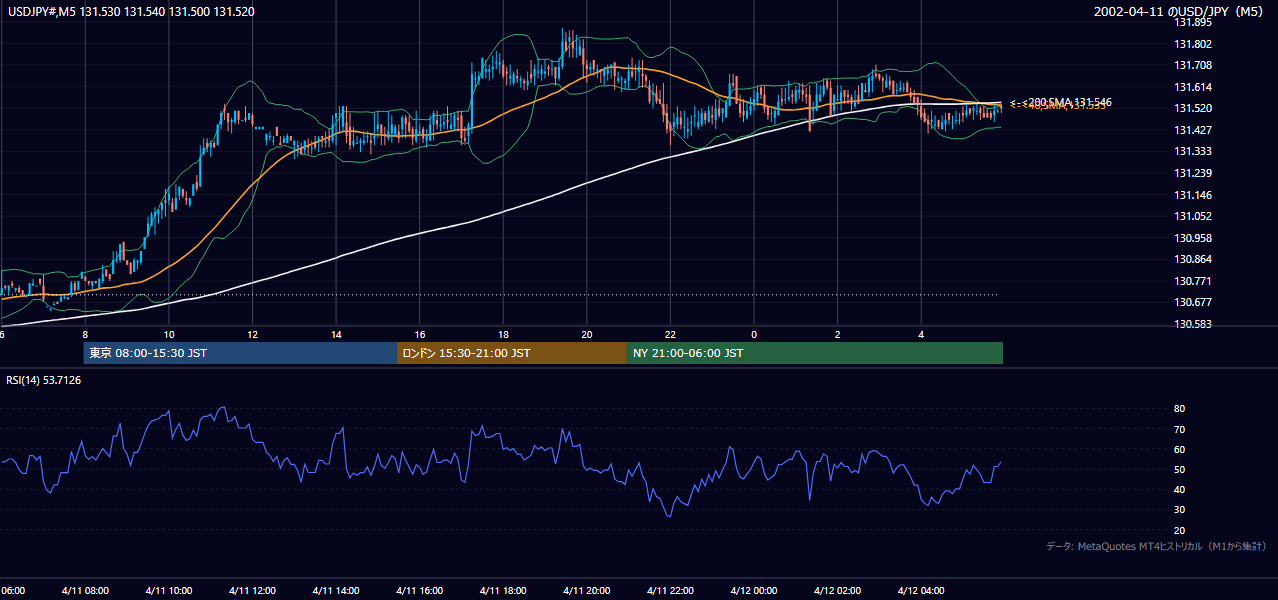Screen dimensions: 1278x600
Task: Click price axis value 131.520
Action: (1192, 108)
